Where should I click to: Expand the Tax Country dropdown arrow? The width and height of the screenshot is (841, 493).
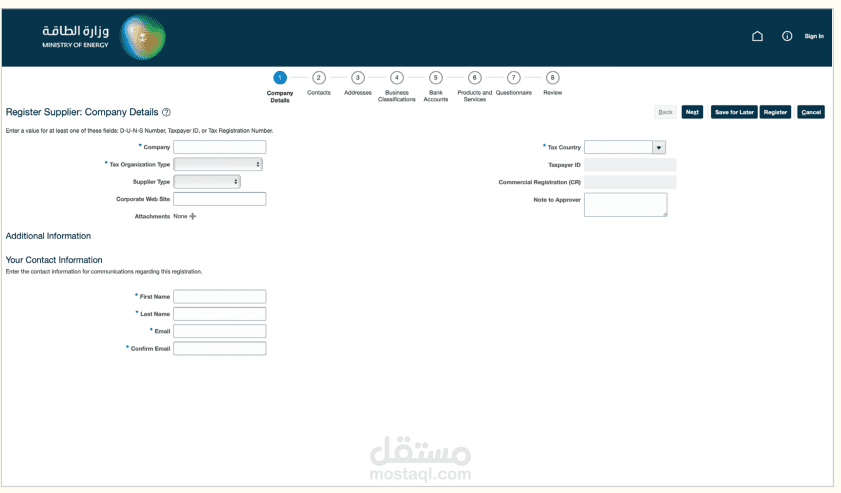click(x=659, y=148)
